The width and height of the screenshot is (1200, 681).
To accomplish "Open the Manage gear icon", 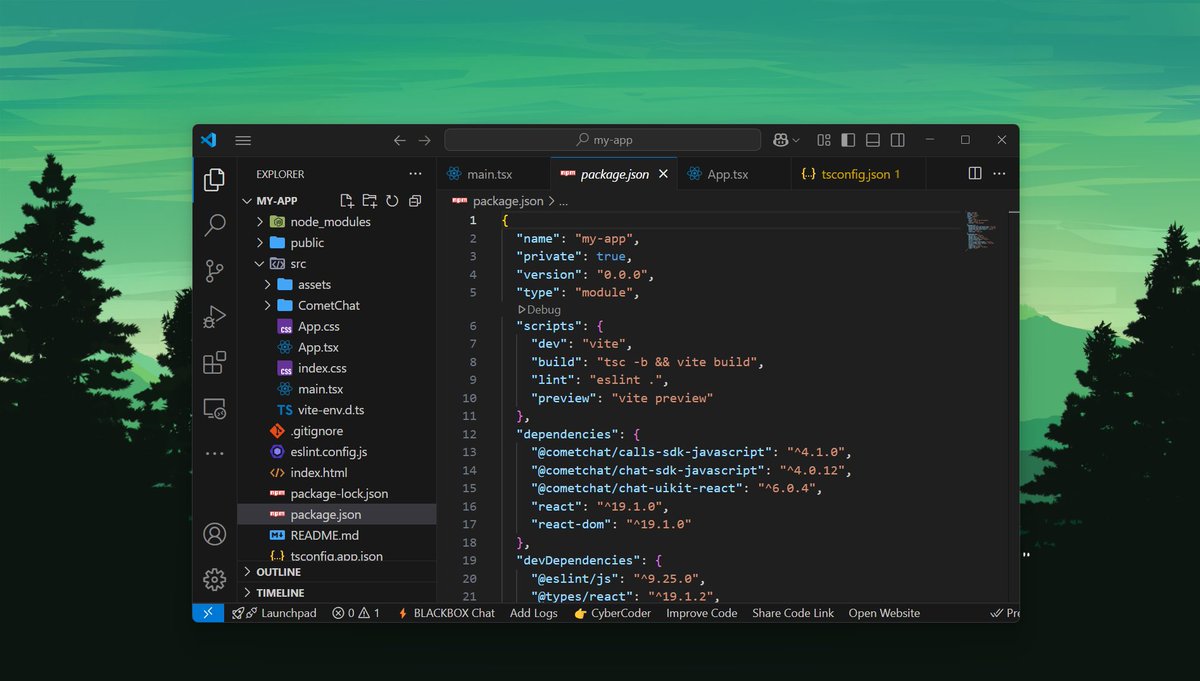I will pyautogui.click(x=214, y=579).
